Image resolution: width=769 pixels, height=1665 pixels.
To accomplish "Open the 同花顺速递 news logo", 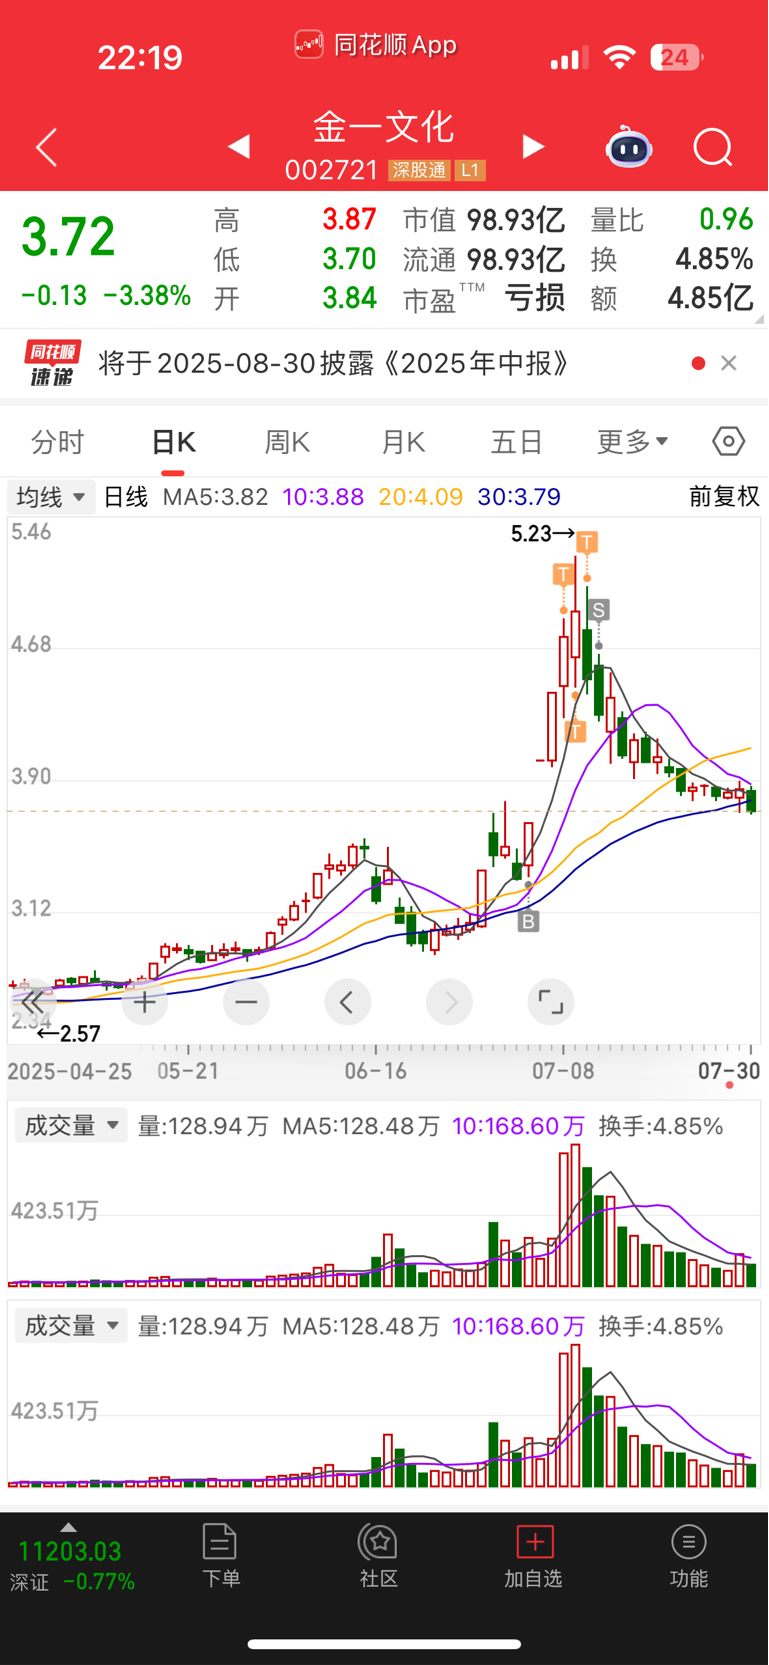I will tap(52, 363).
